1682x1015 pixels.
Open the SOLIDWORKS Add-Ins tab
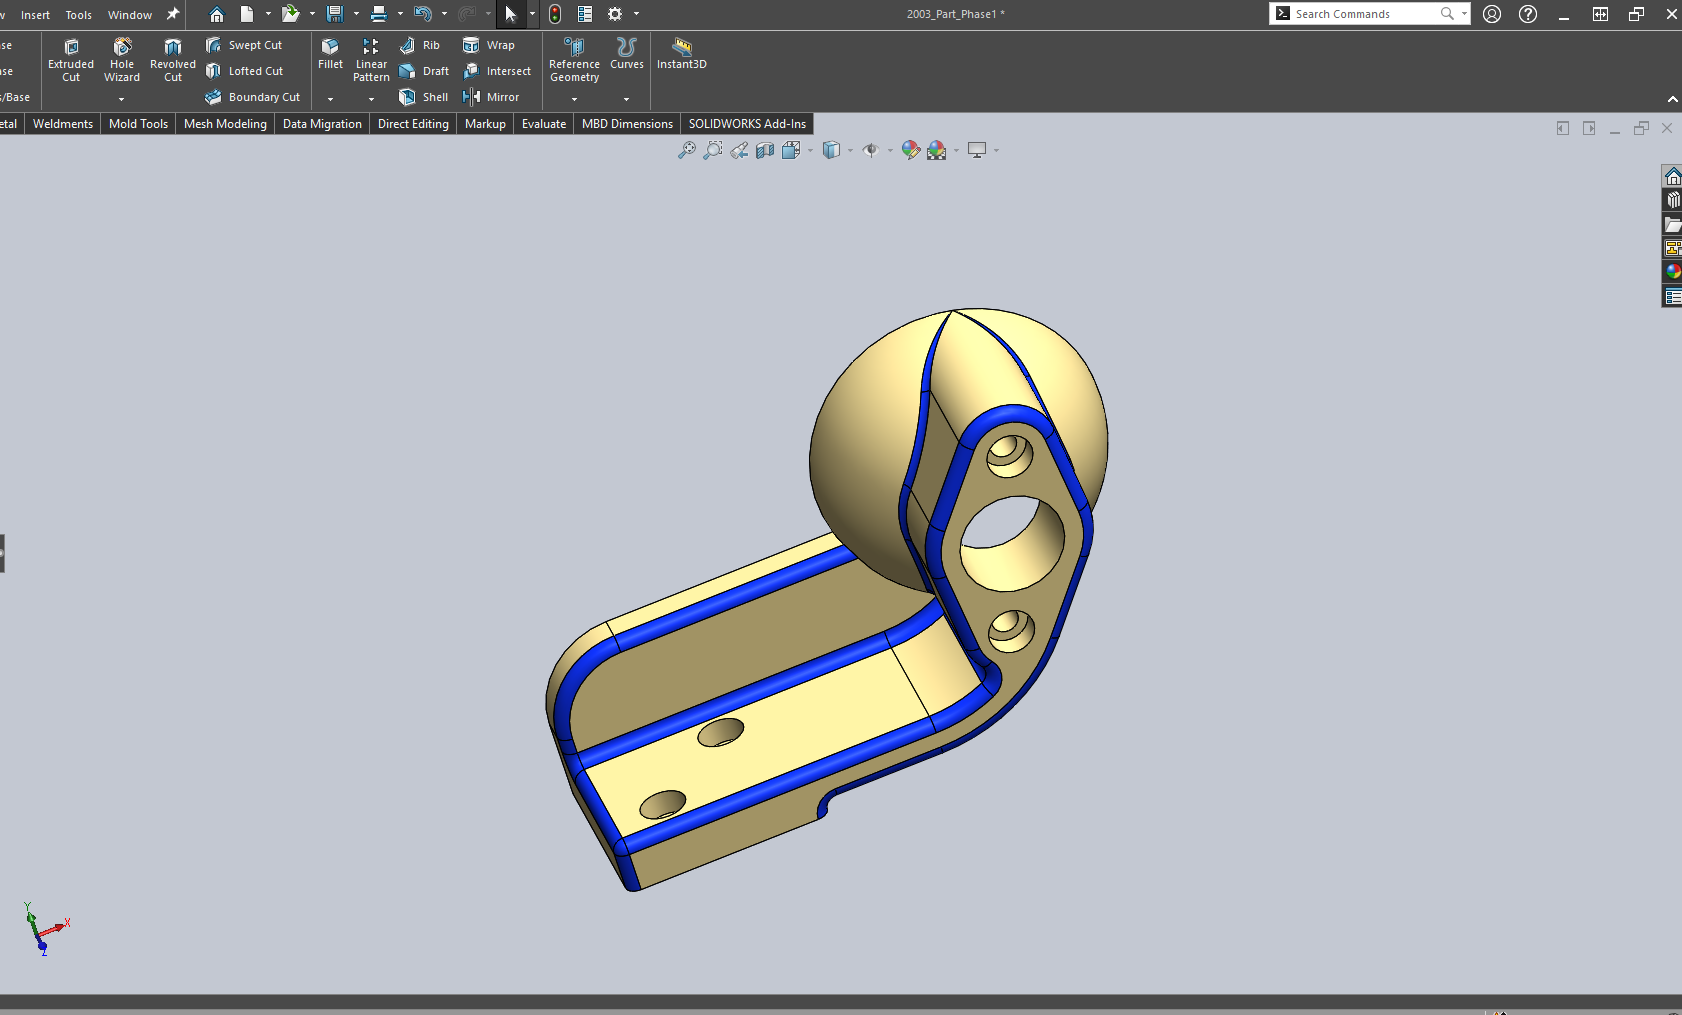coord(747,124)
